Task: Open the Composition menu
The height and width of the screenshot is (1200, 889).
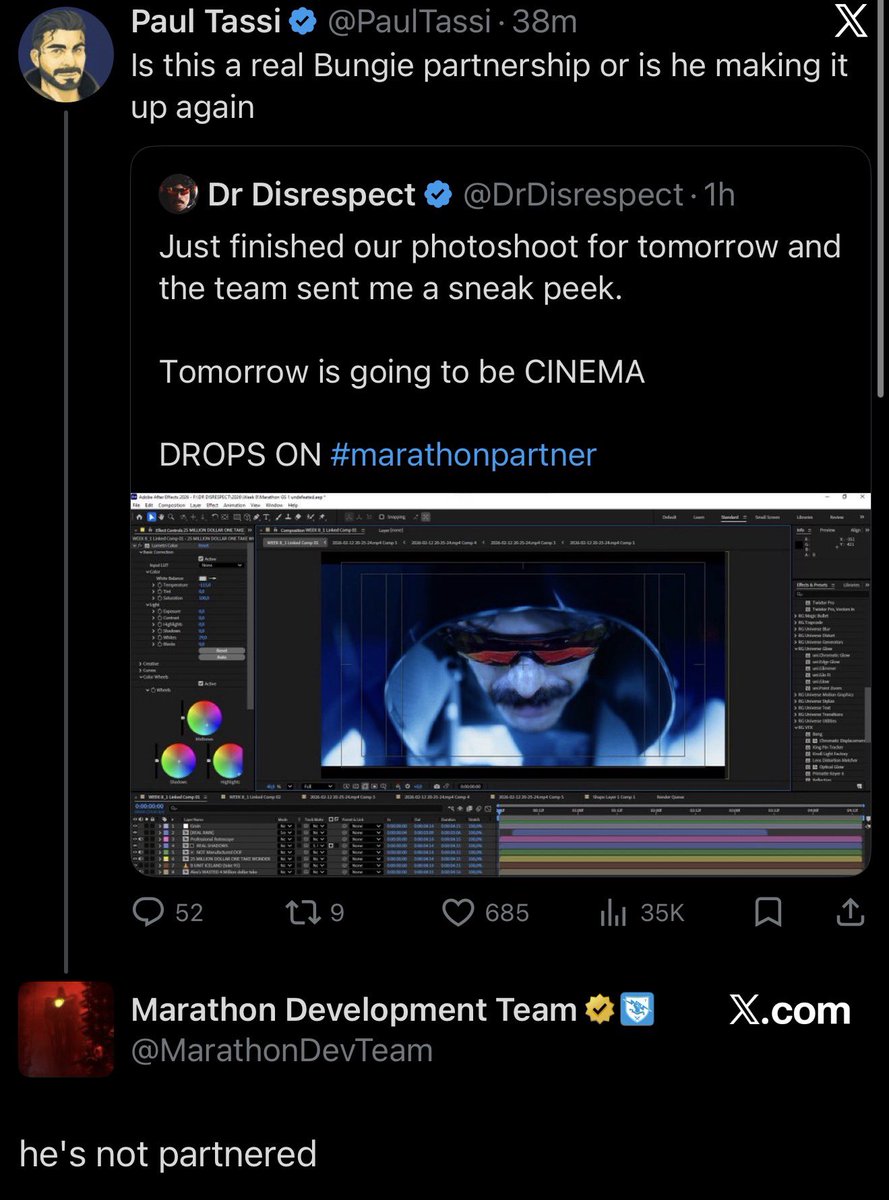Action: tap(170, 506)
